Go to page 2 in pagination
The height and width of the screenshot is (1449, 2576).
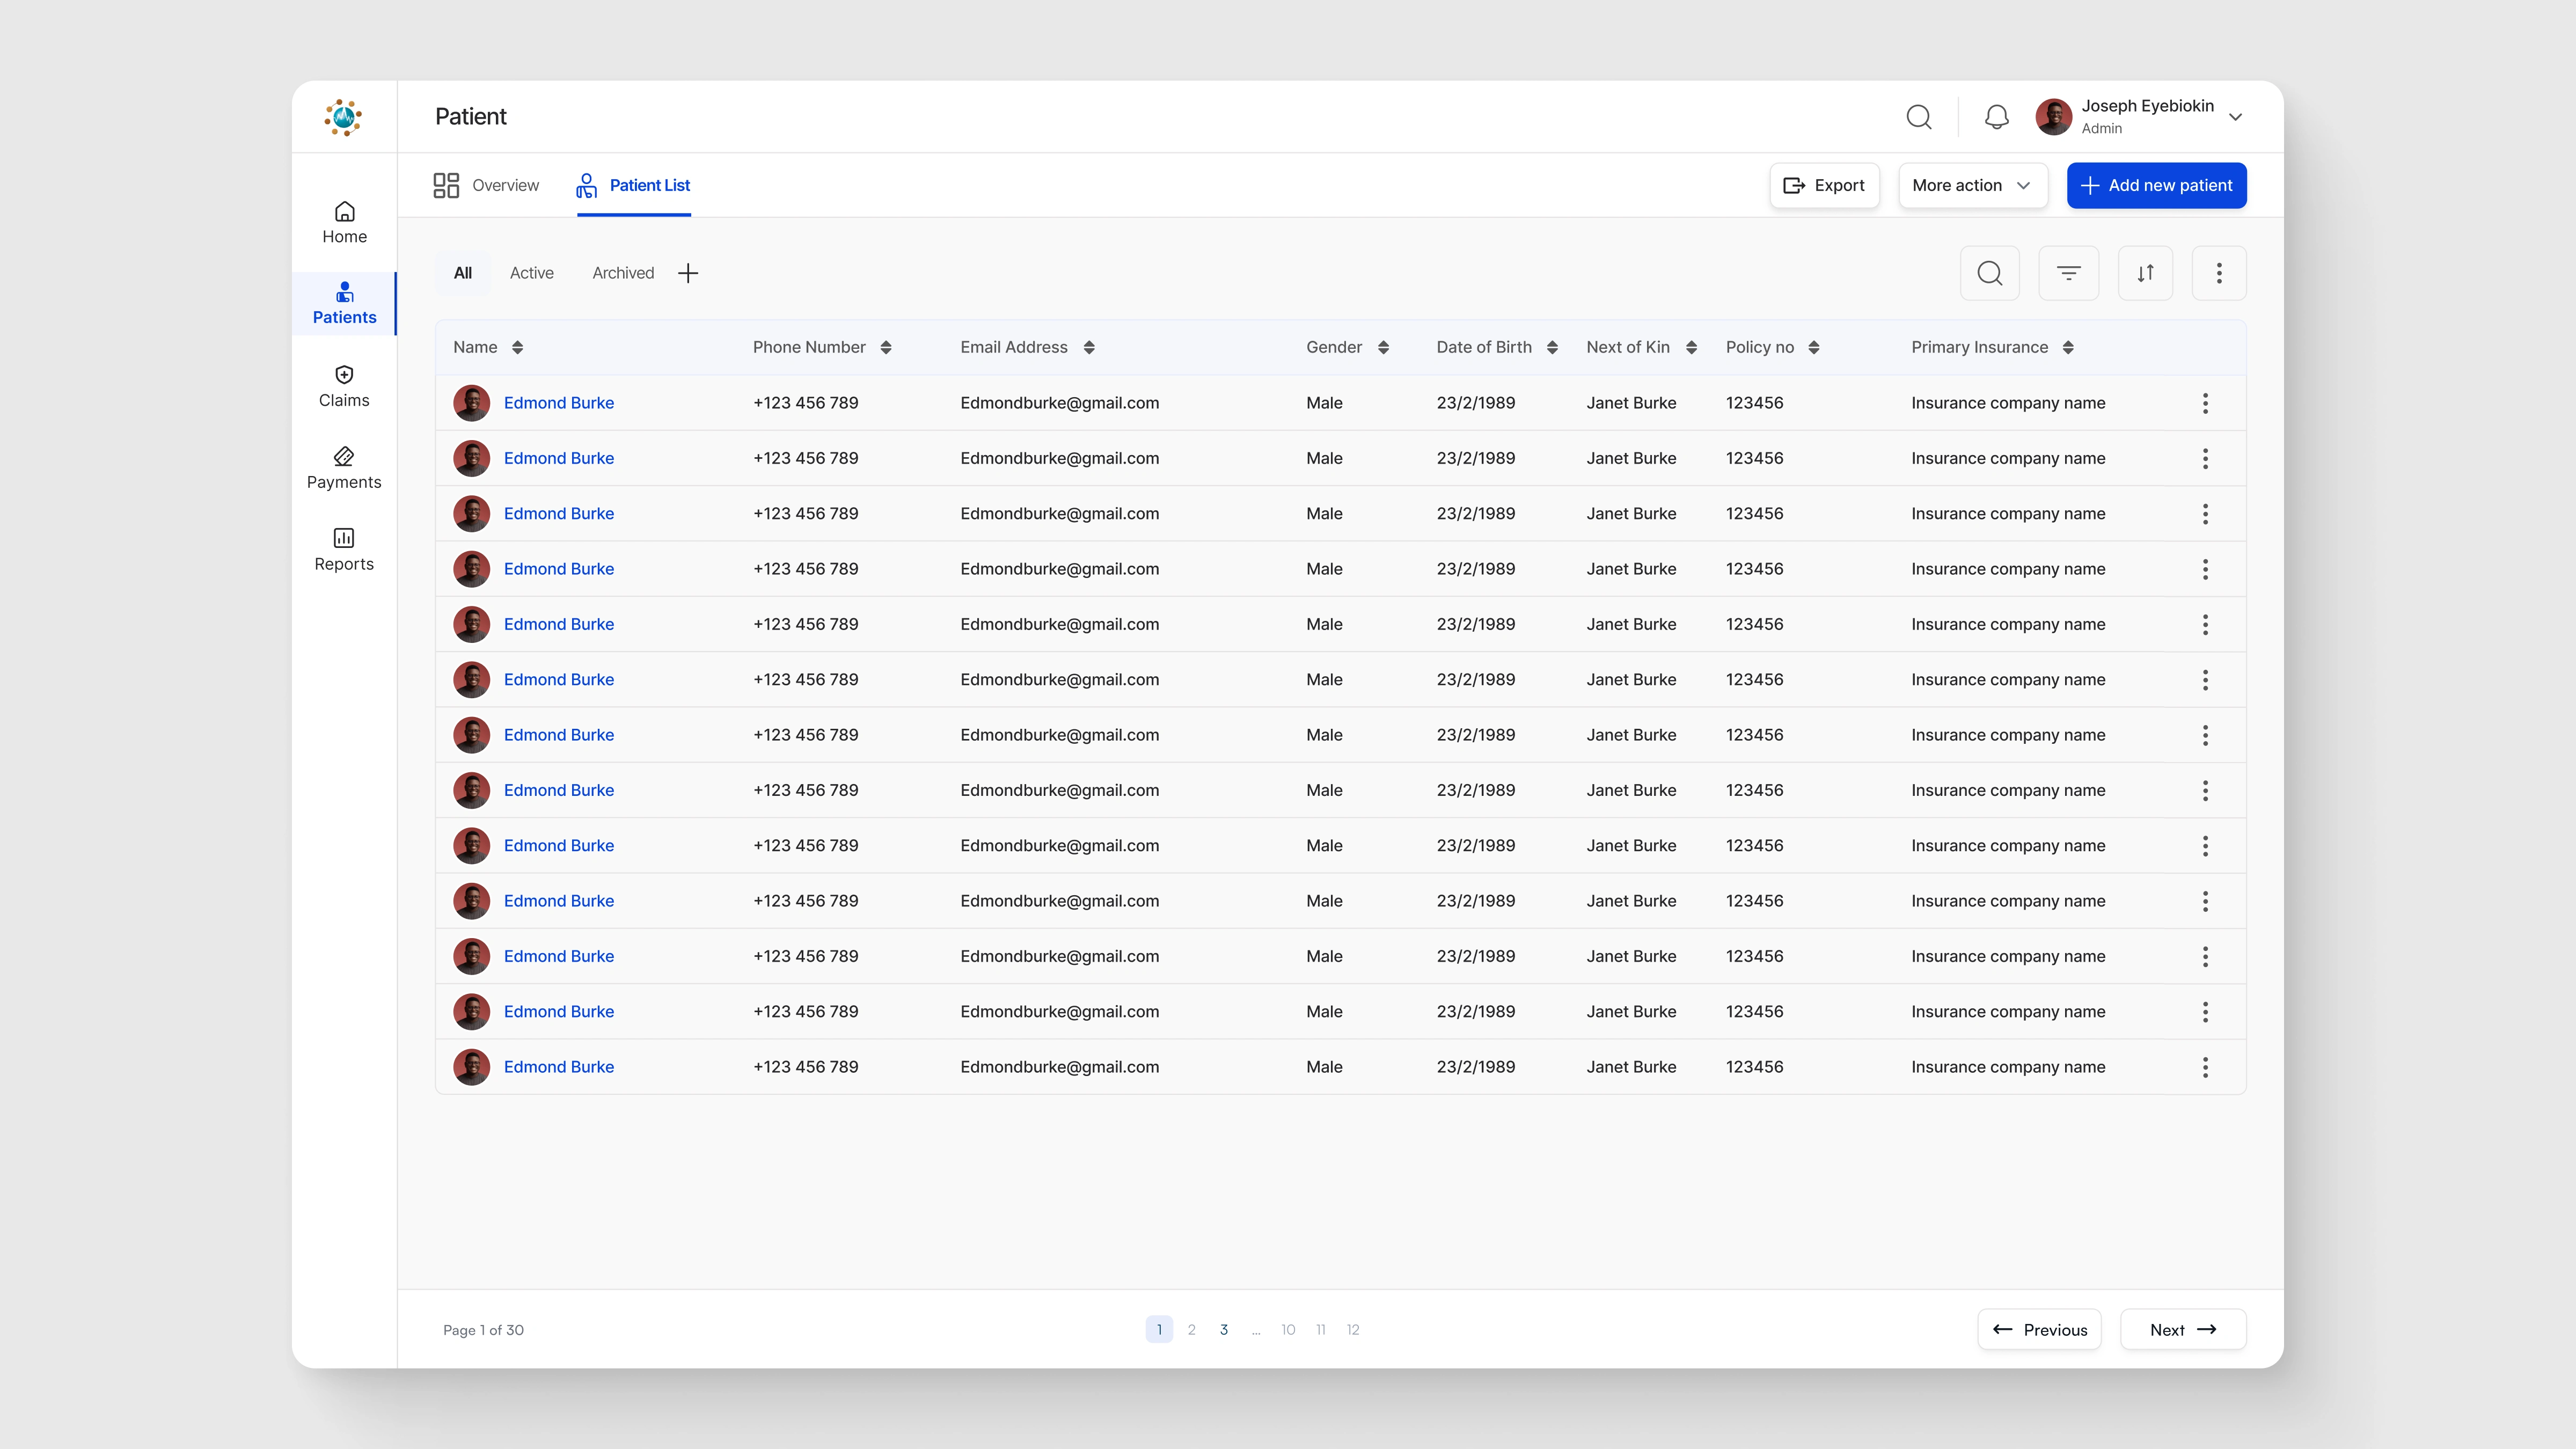[x=1191, y=1329]
